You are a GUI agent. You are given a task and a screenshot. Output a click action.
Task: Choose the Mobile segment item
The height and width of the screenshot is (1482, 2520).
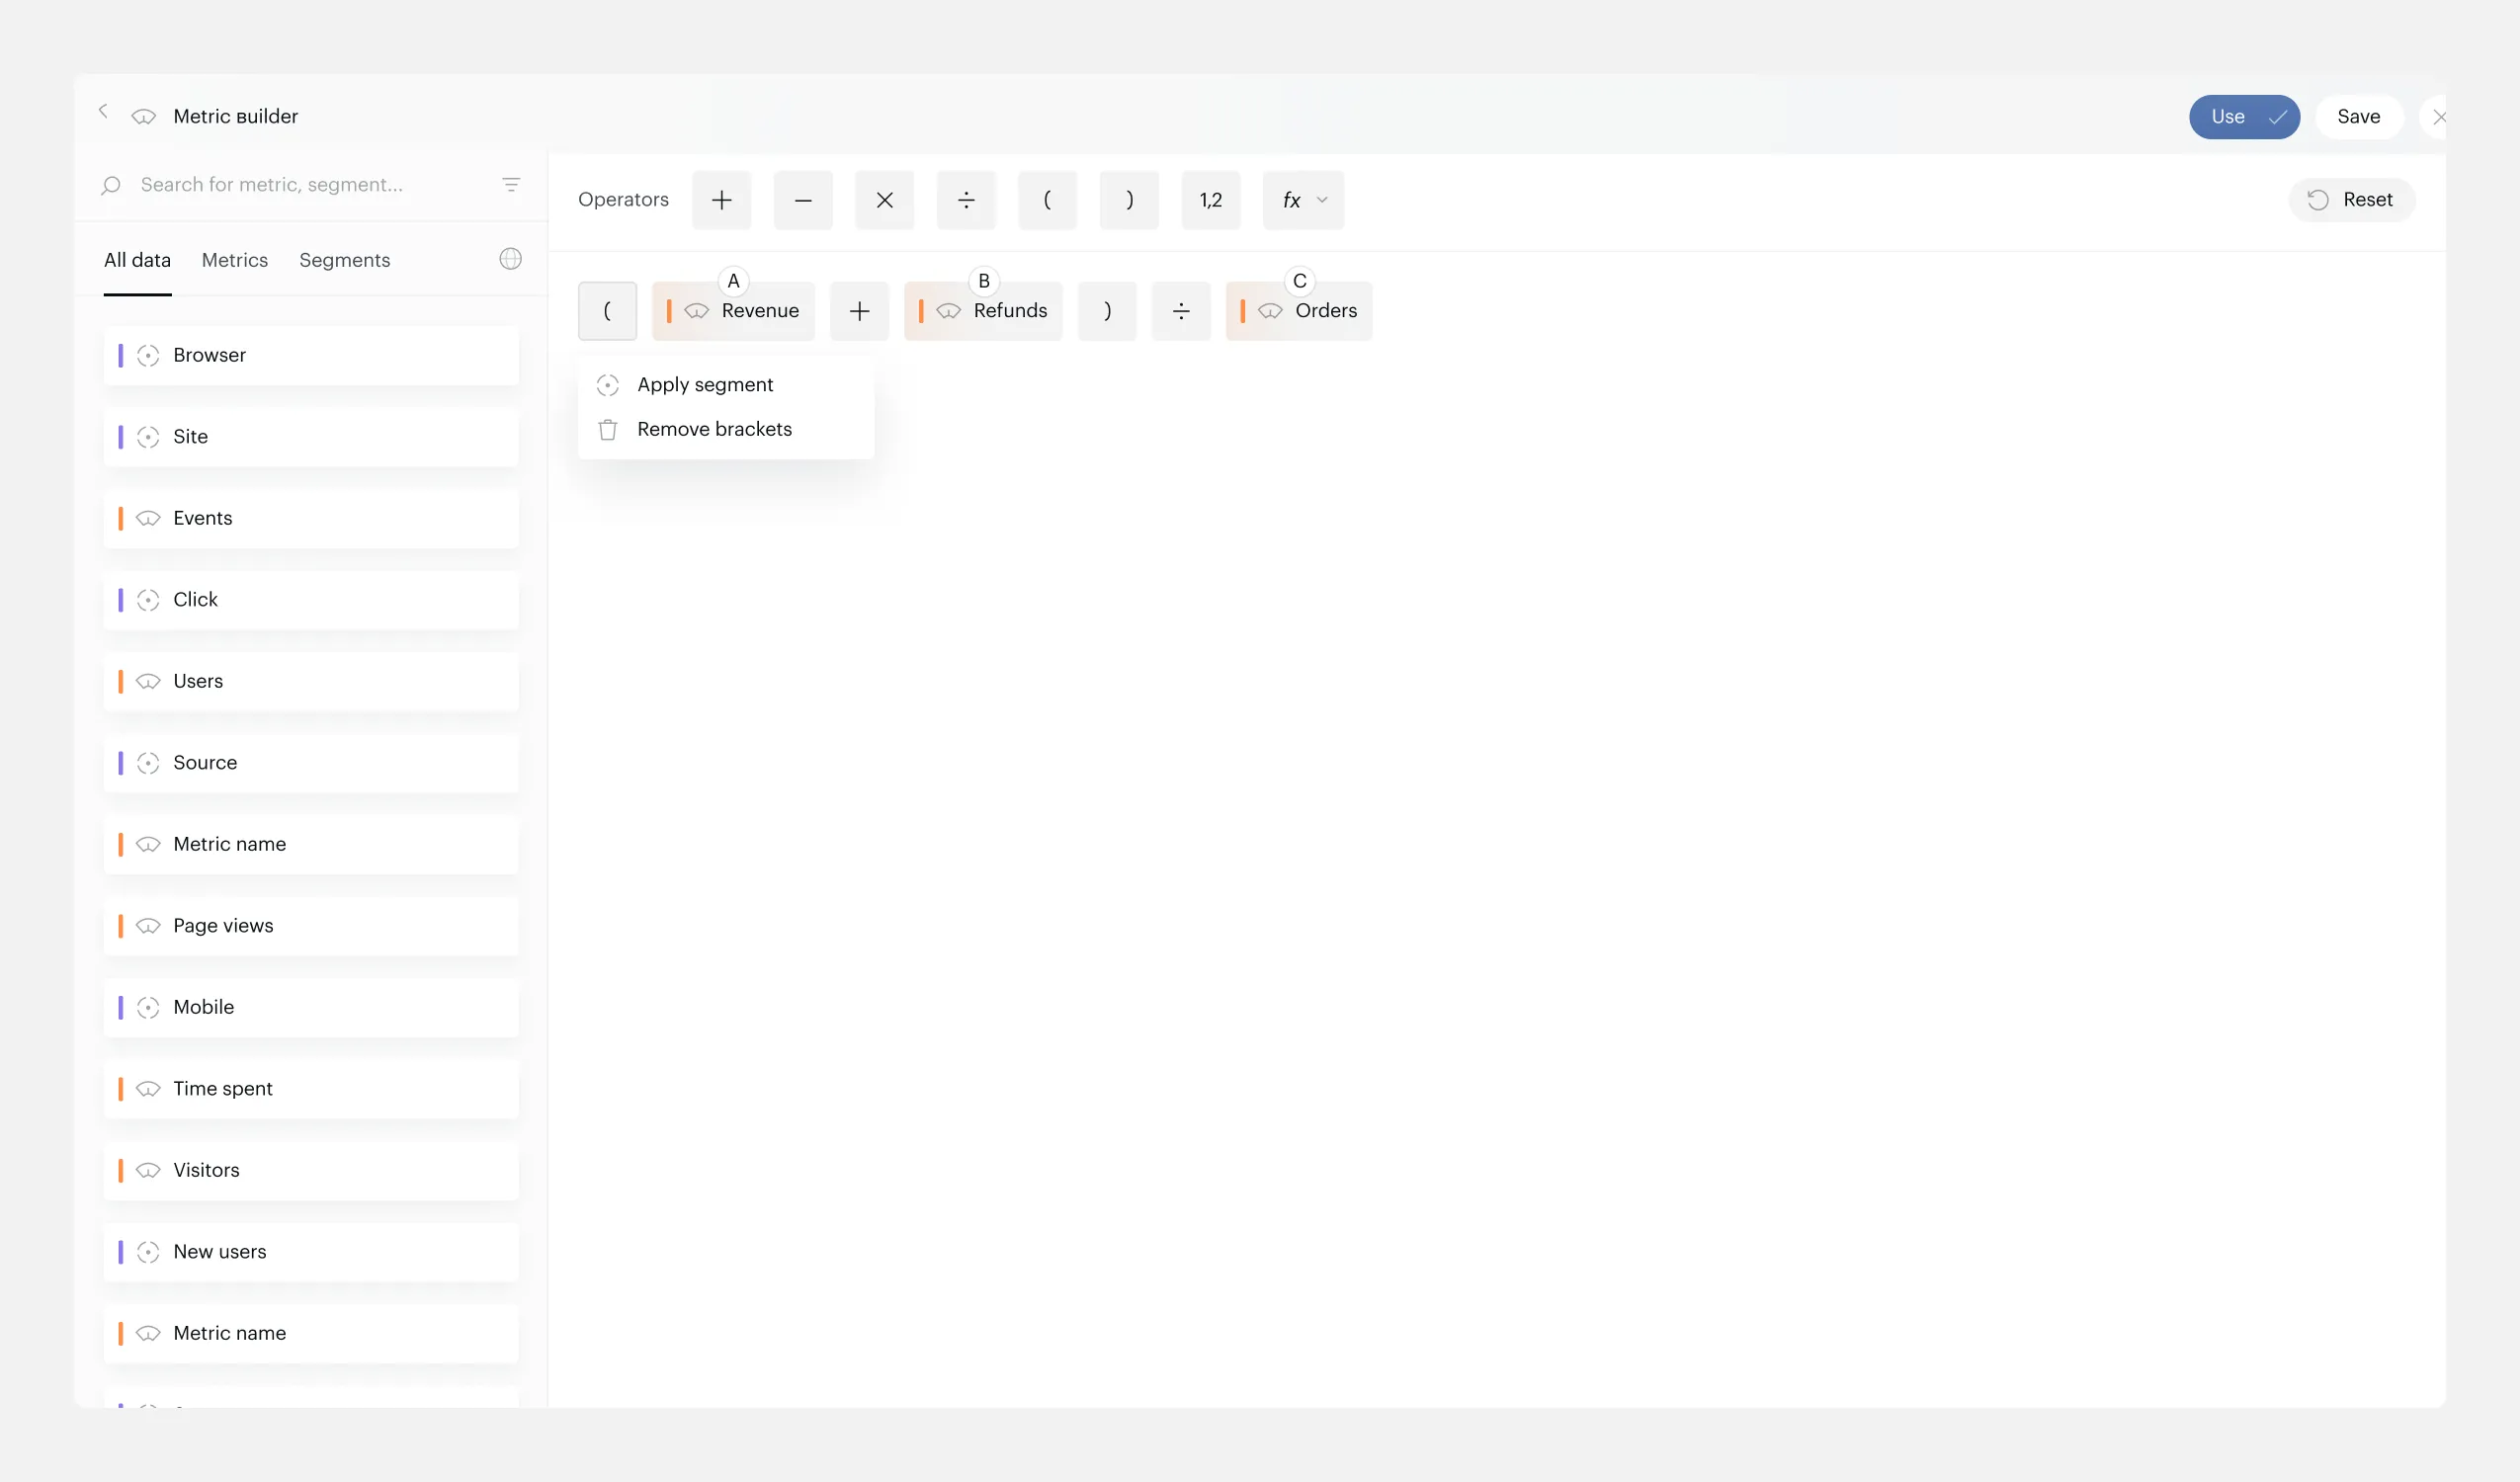point(311,1007)
